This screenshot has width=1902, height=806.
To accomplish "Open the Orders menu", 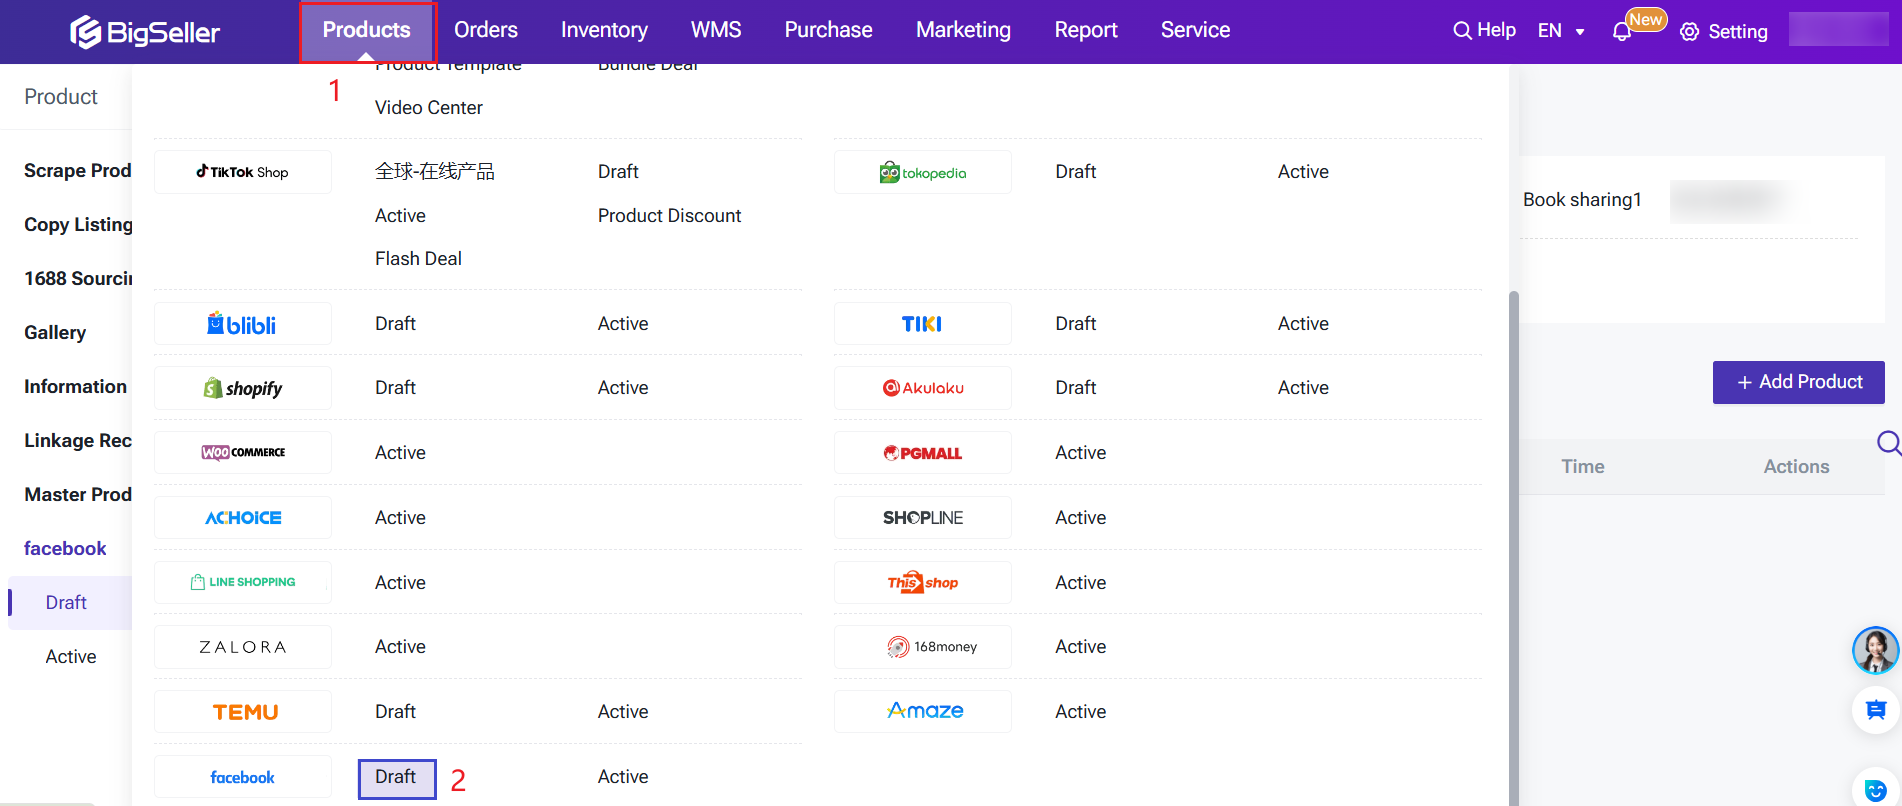I will click(485, 30).
